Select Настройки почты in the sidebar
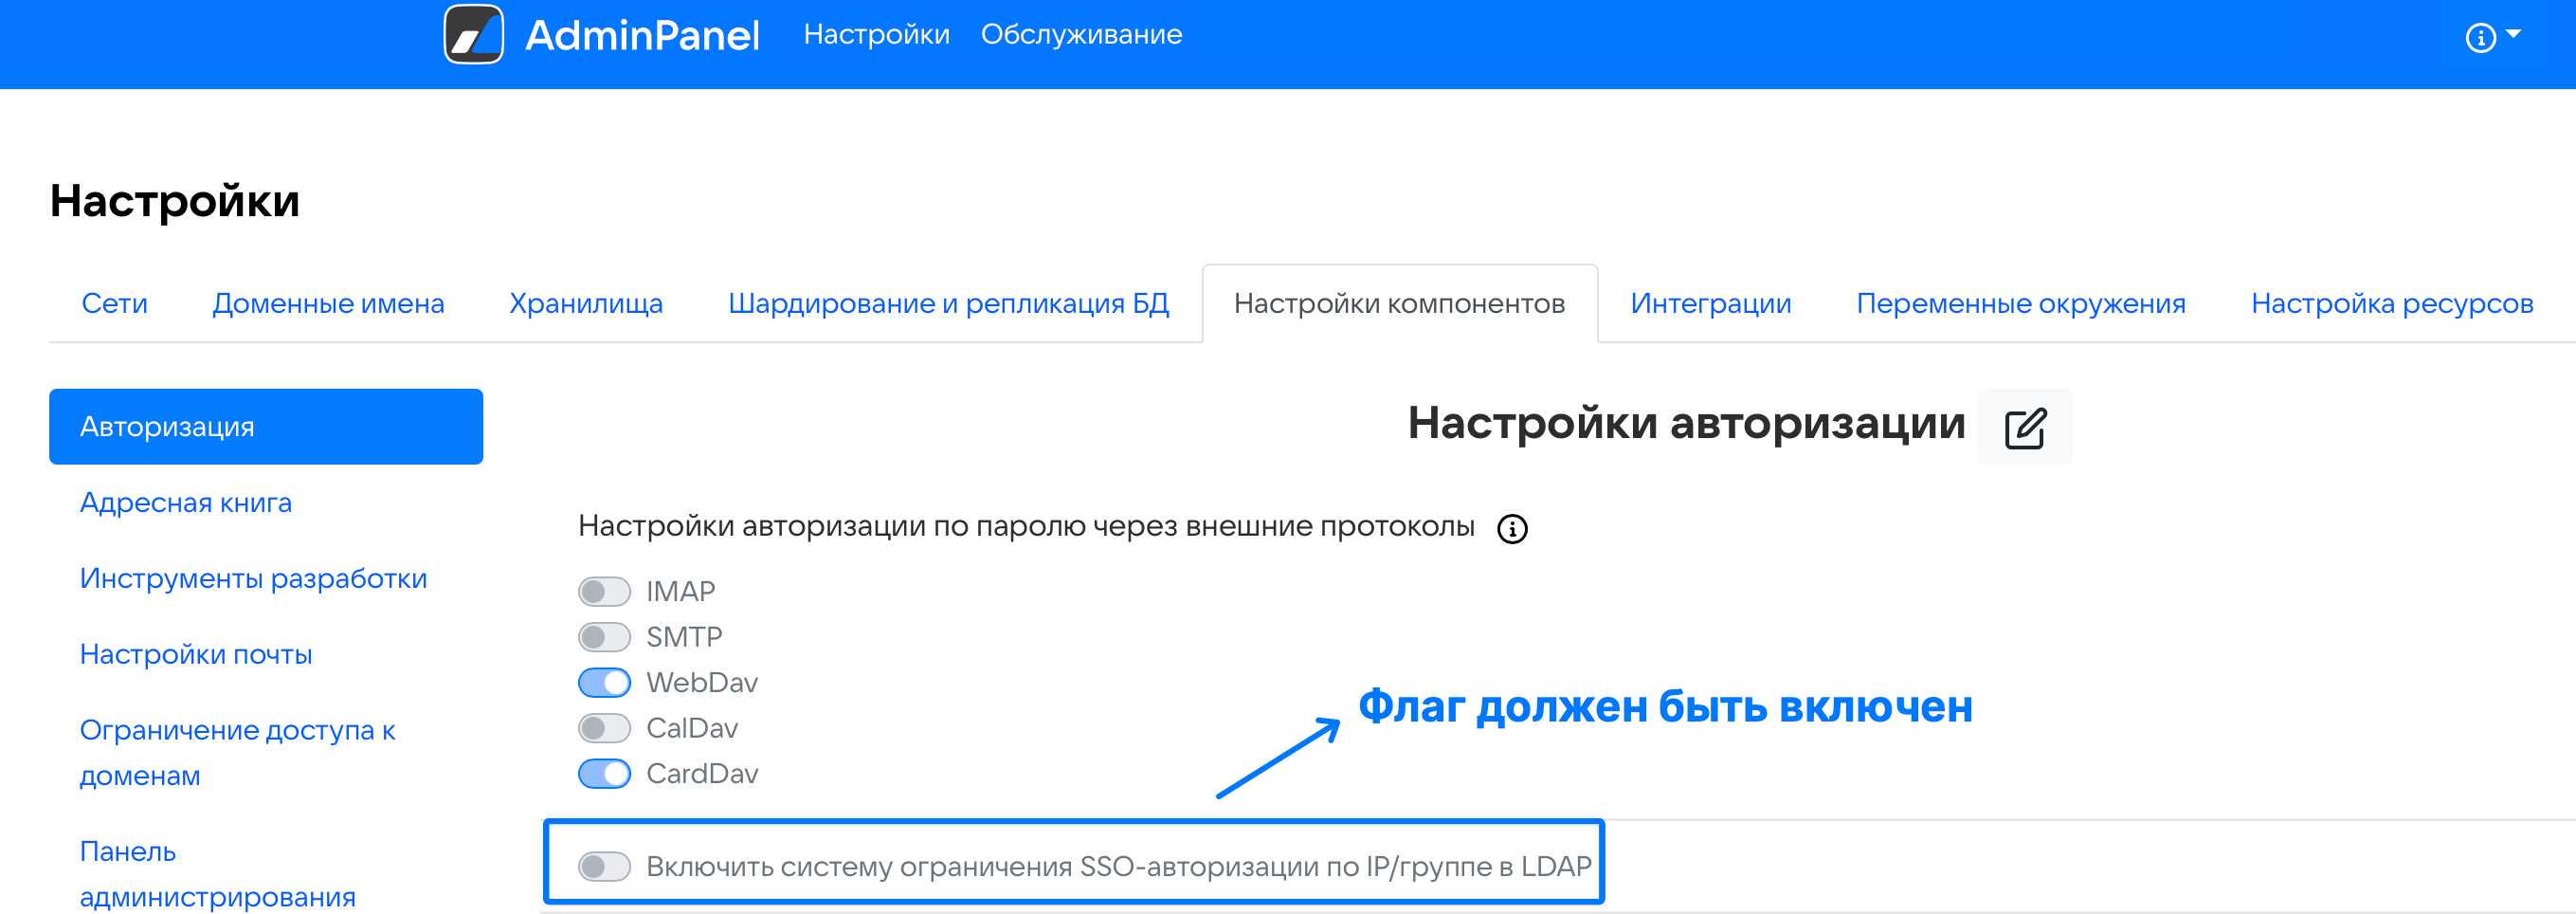The image size is (2576, 914). (x=196, y=654)
